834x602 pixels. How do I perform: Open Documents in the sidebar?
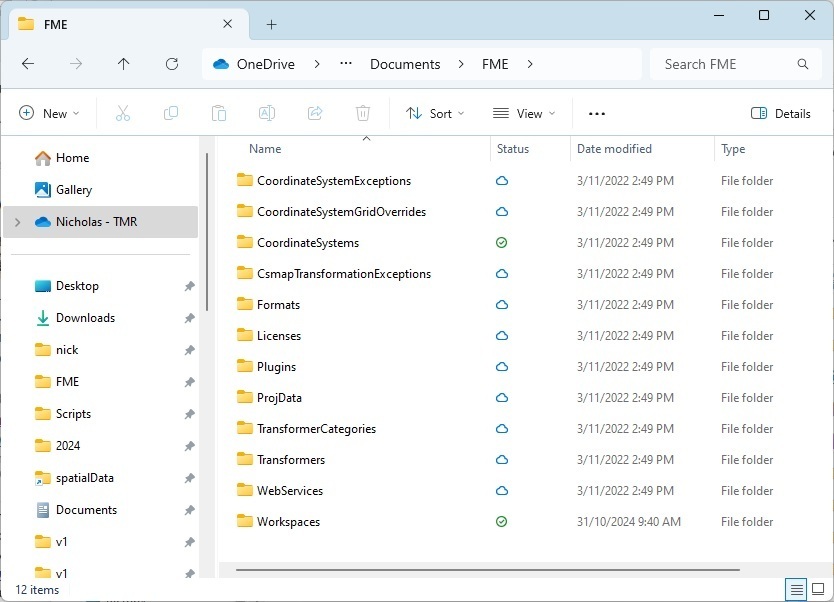pos(86,509)
